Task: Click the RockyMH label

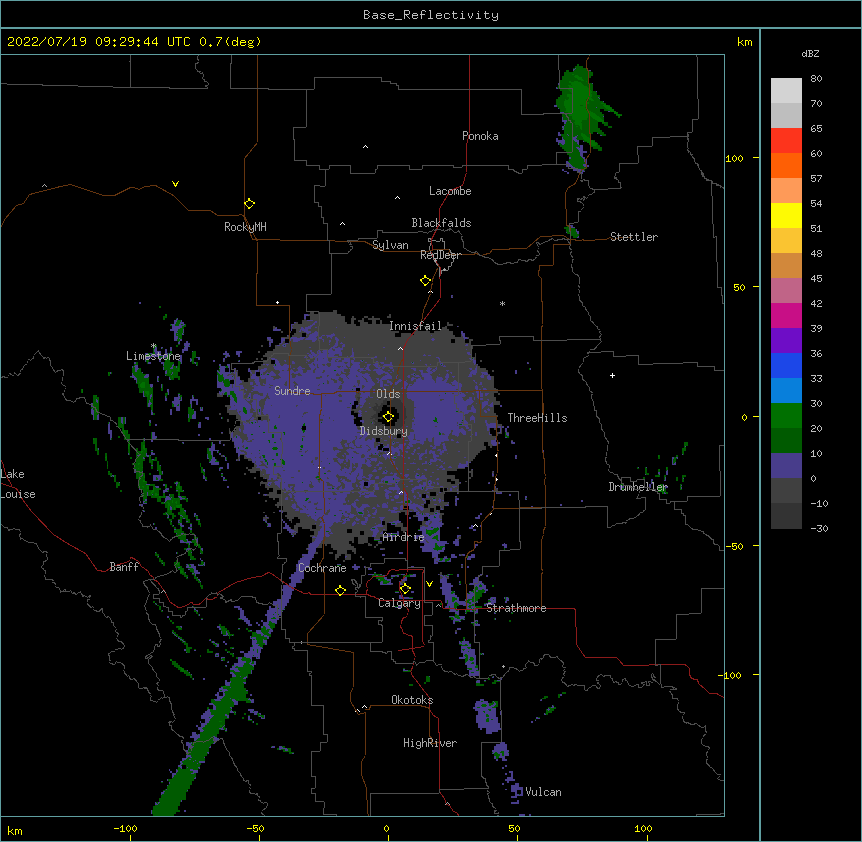Action: pyautogui.click(x=245, y=227)
